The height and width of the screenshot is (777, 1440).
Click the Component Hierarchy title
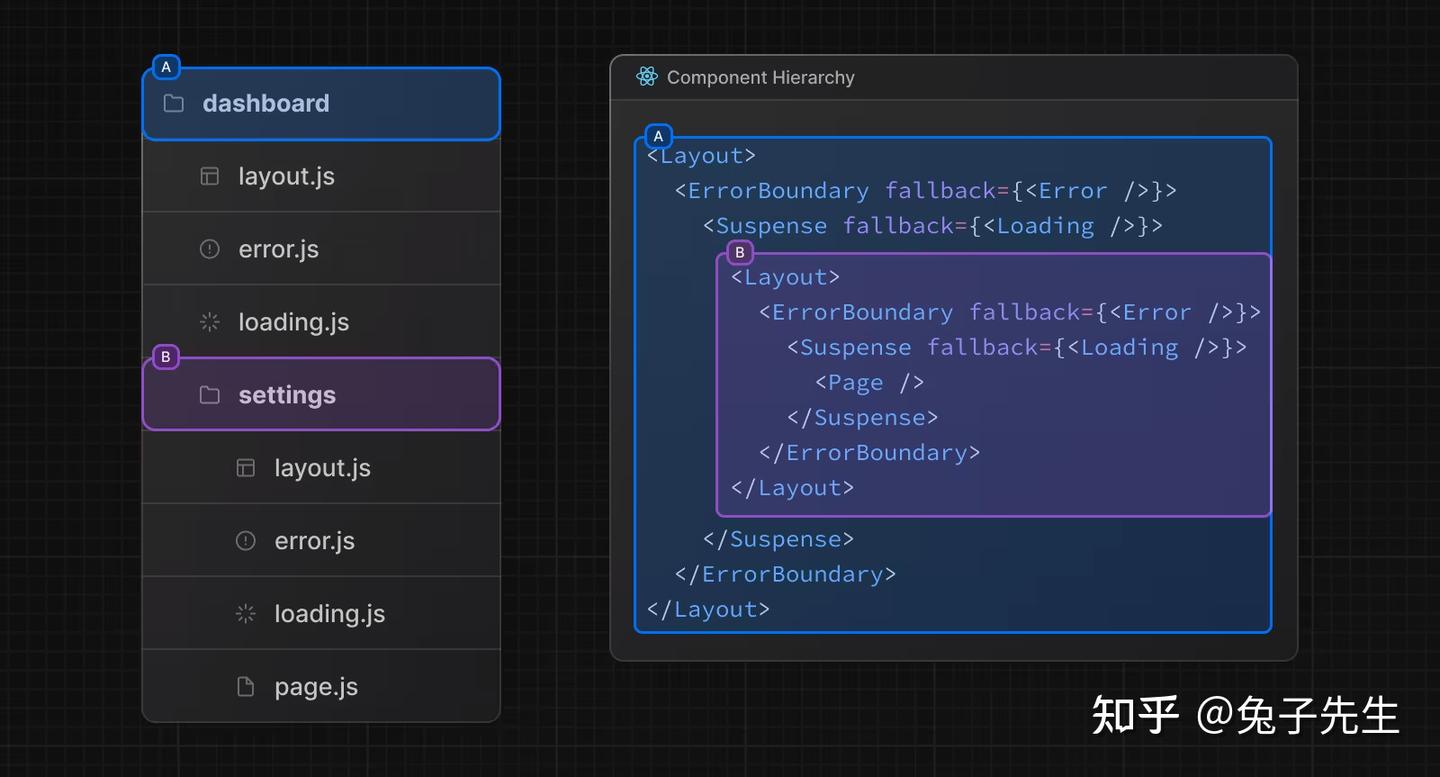[x=761, y=78]
